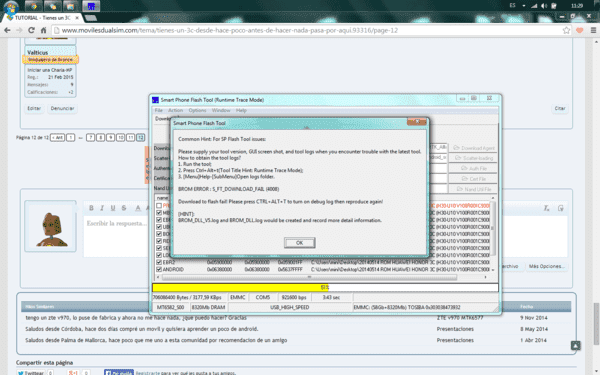
Task: Click the browser forward arrow
Action: 19,30
